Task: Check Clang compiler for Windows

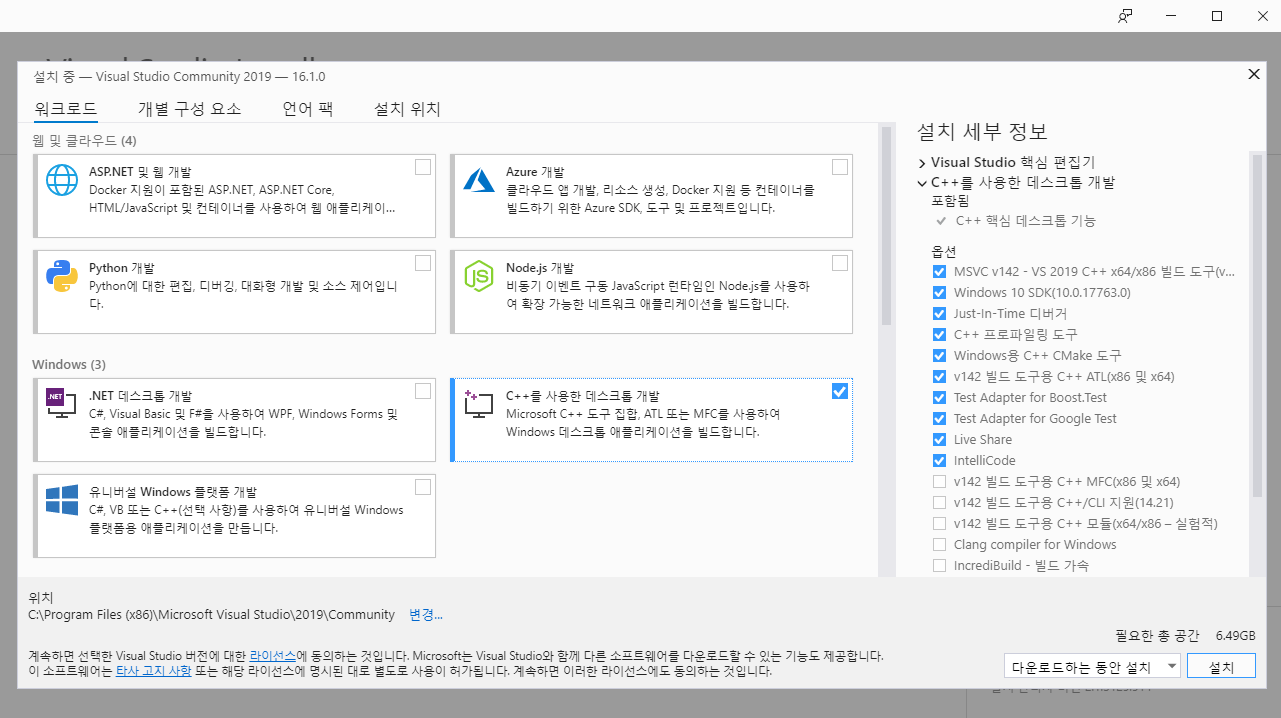Action: 939,545
